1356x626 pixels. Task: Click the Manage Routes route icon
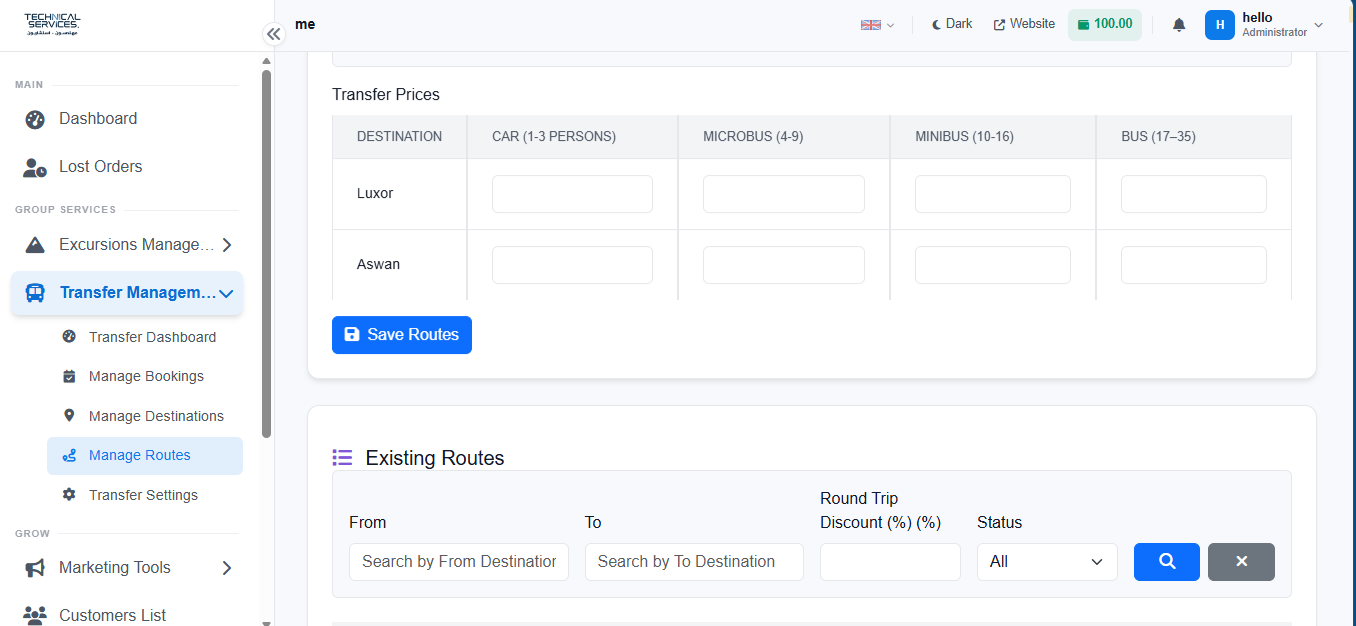[x=69, y=455]
